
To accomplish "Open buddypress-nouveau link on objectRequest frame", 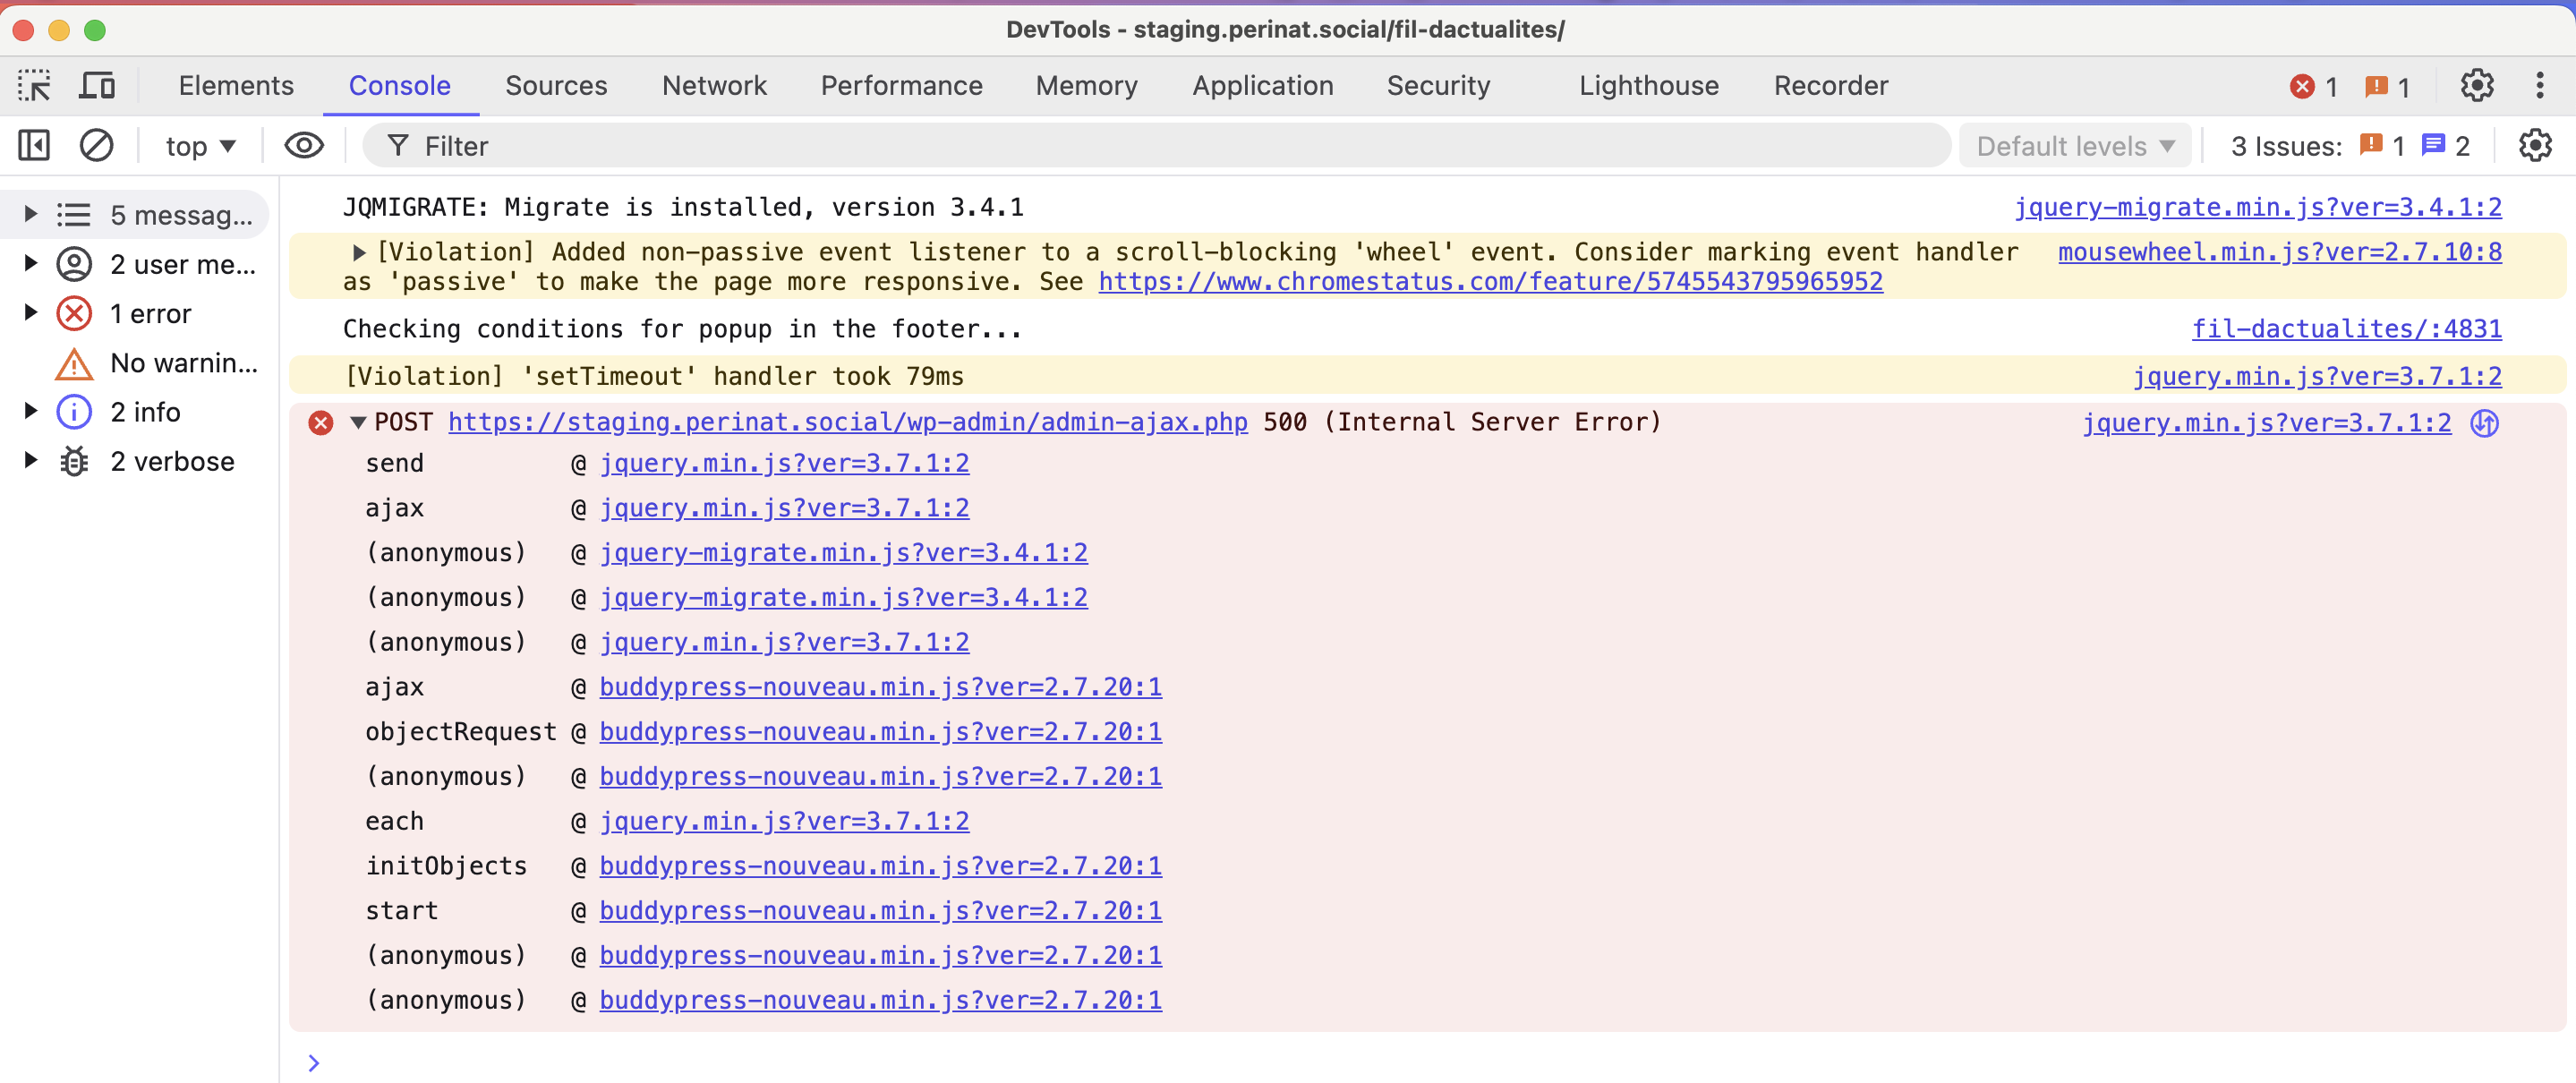I will tap(880, 732).
